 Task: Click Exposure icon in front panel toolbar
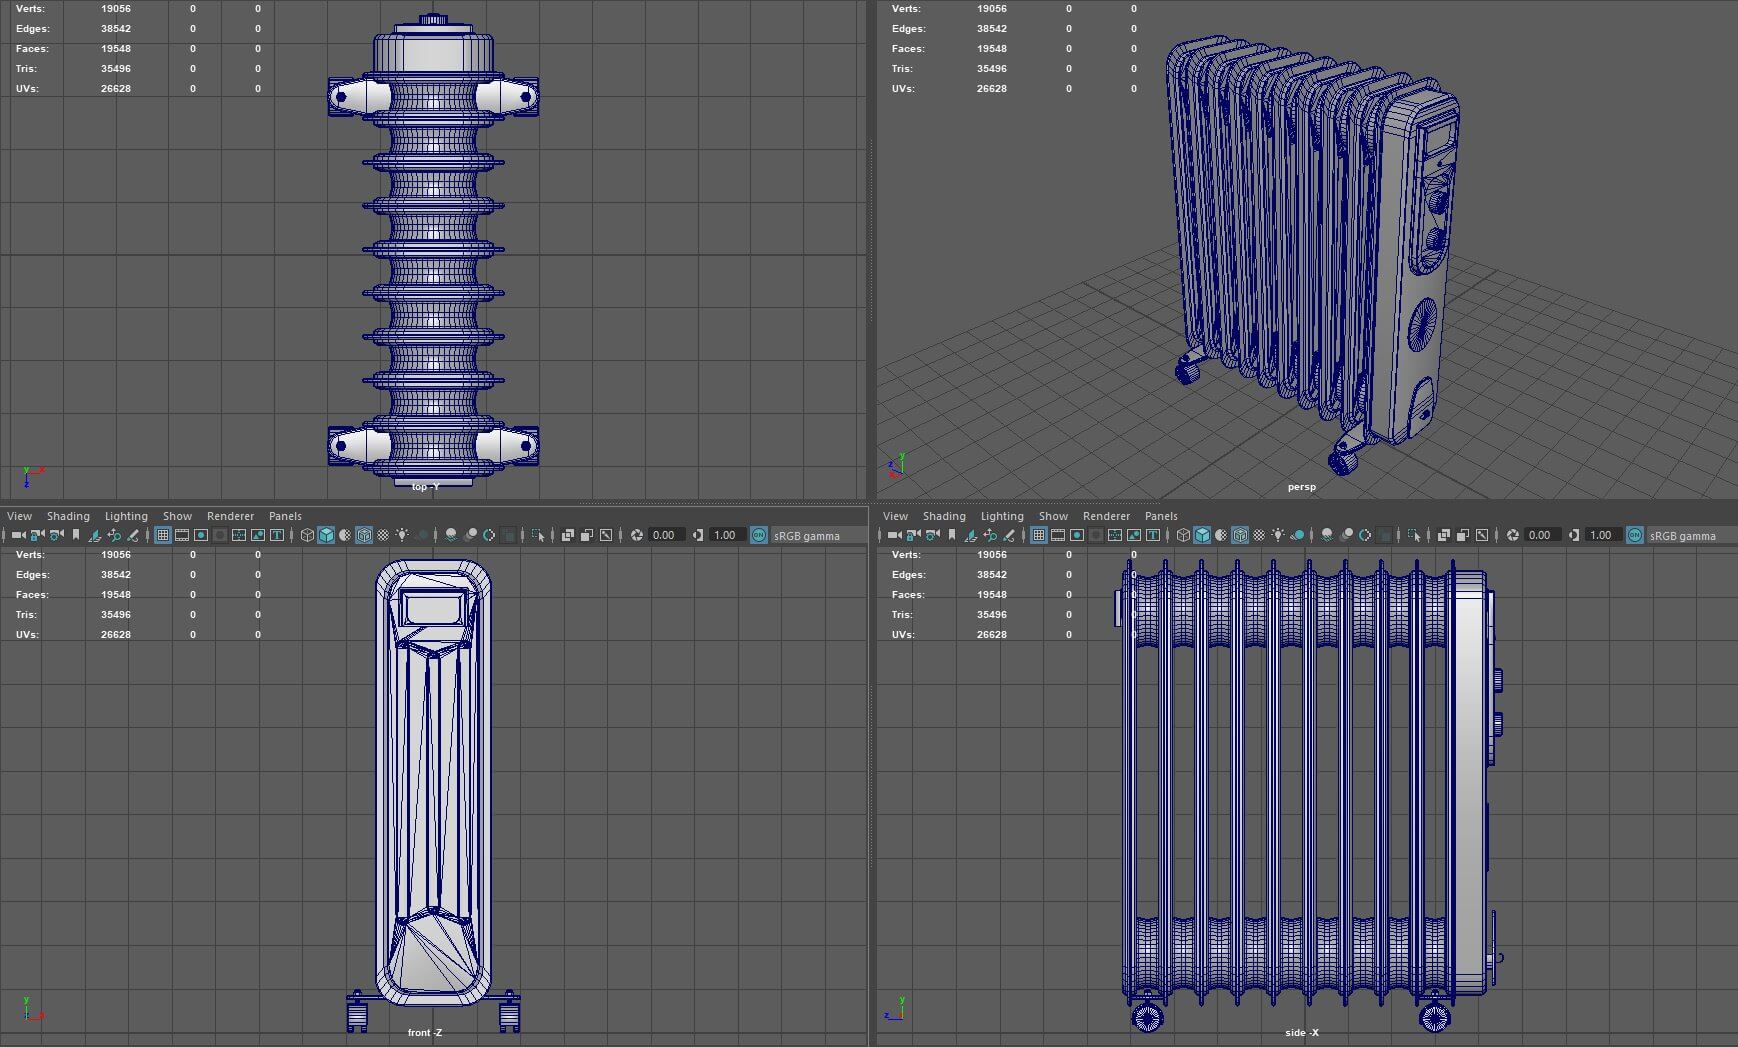pyautogui.click(x=635, y=535)
